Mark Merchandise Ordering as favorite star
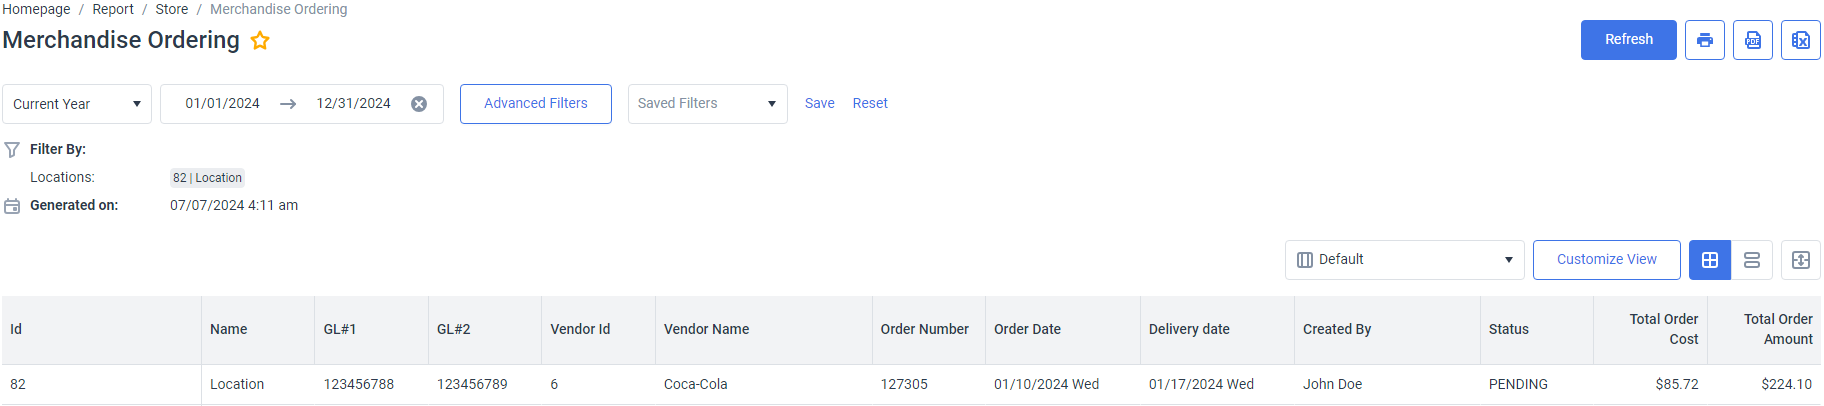The width and height of the screenshot is (1824, 406). click(260, 41)
